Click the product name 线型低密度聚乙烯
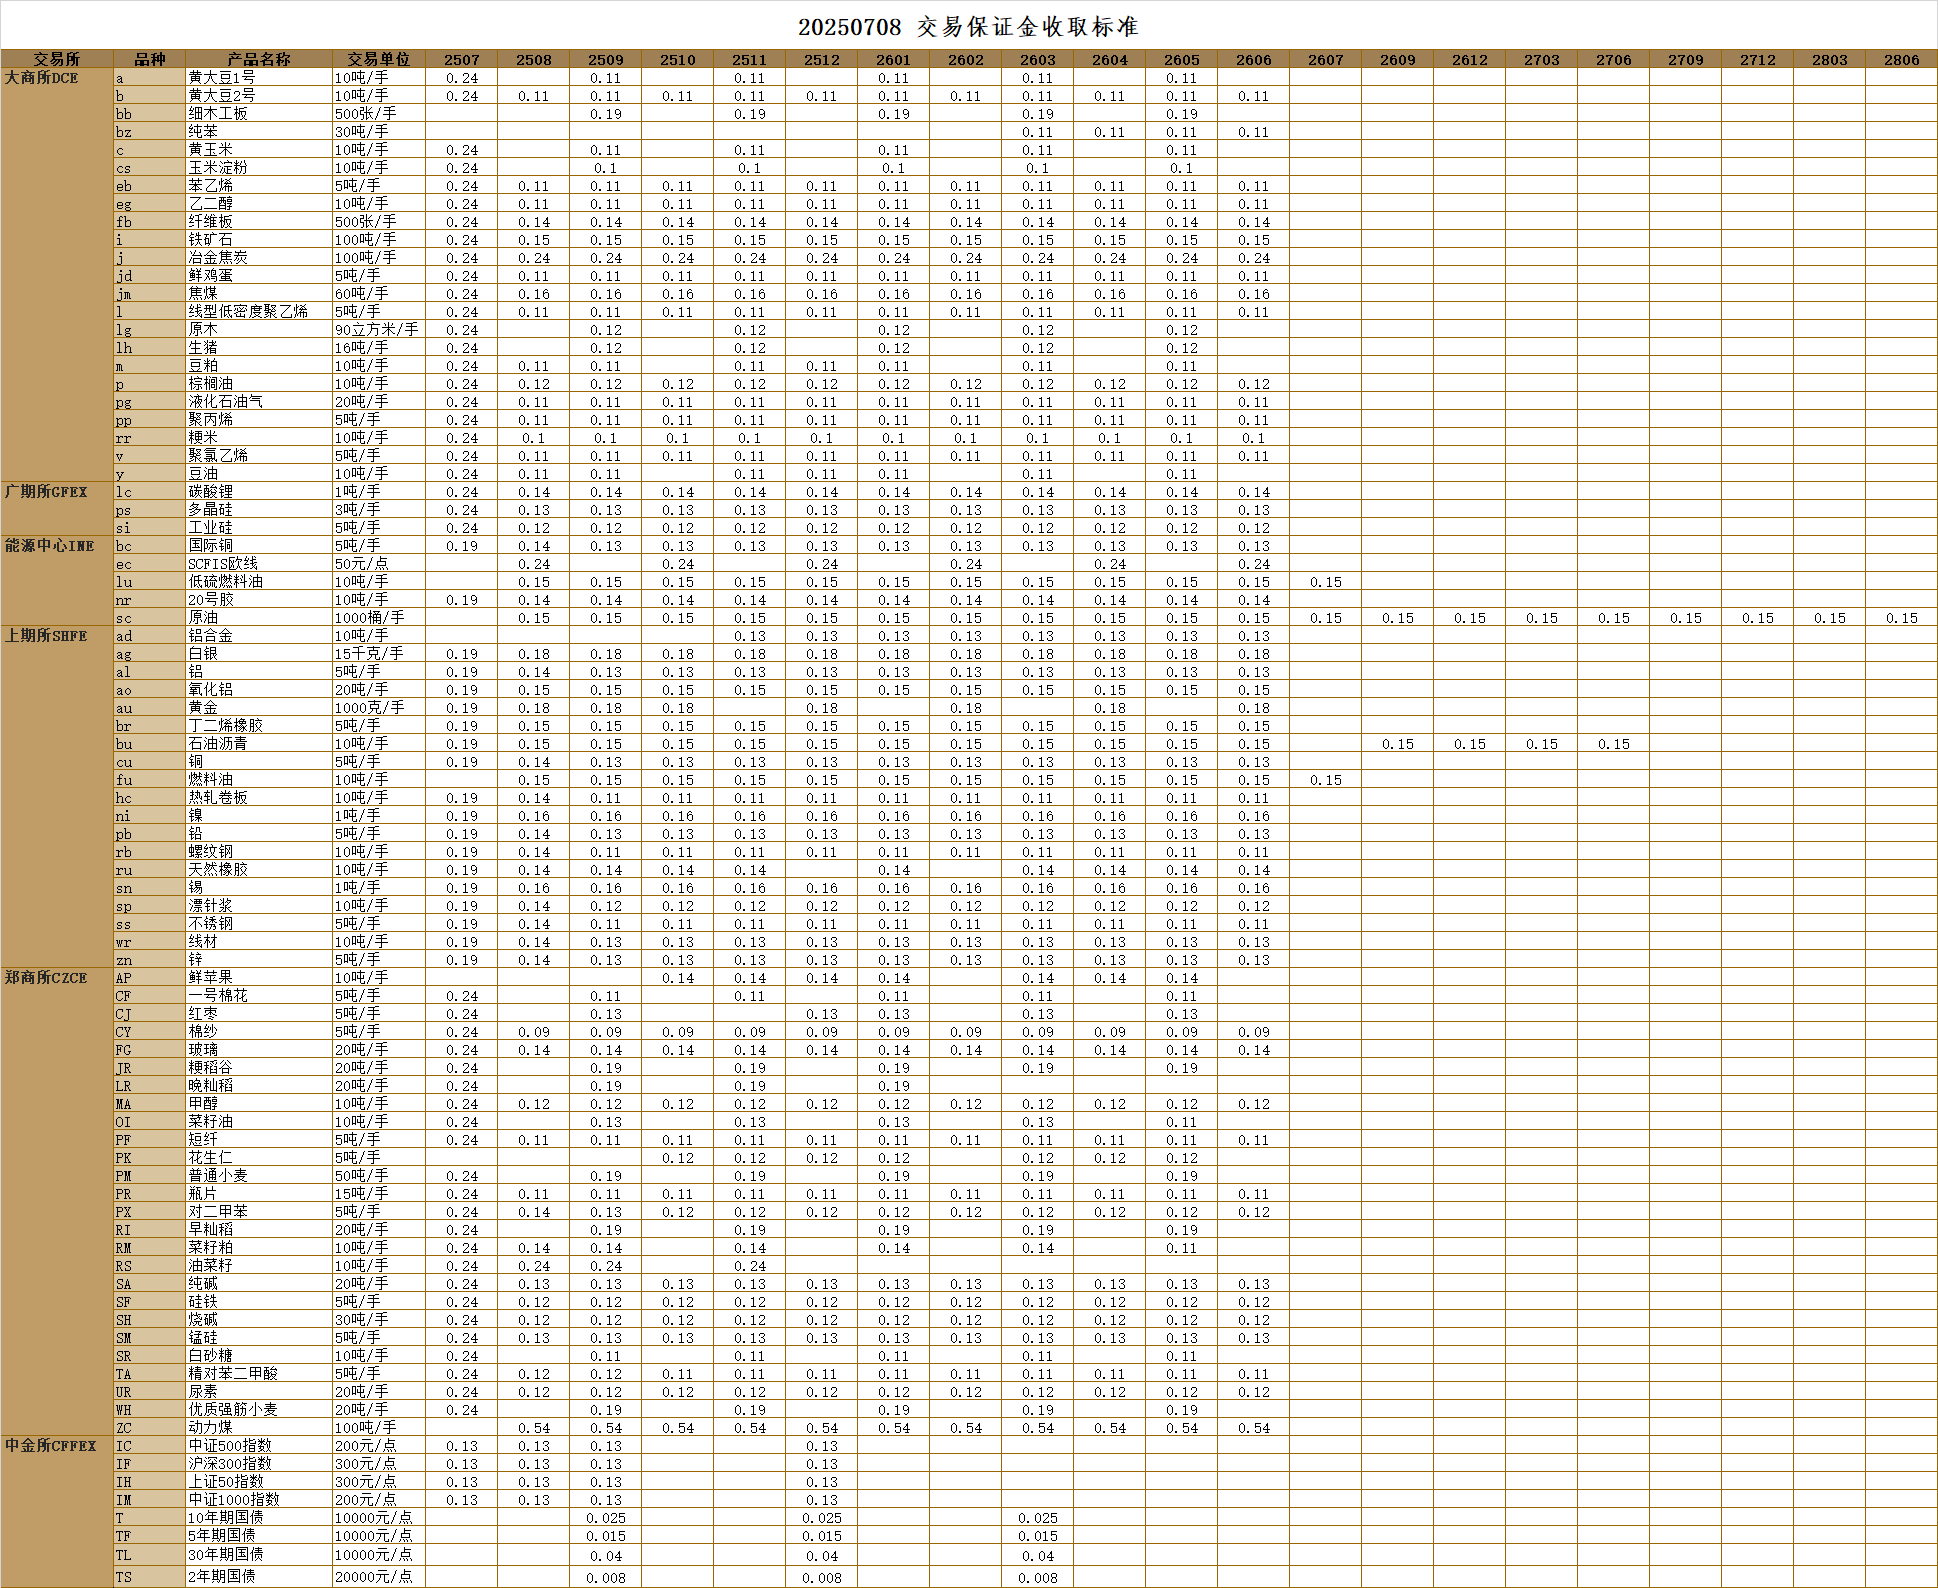This screenshot has height=1588, width=1938. [248, 312]
